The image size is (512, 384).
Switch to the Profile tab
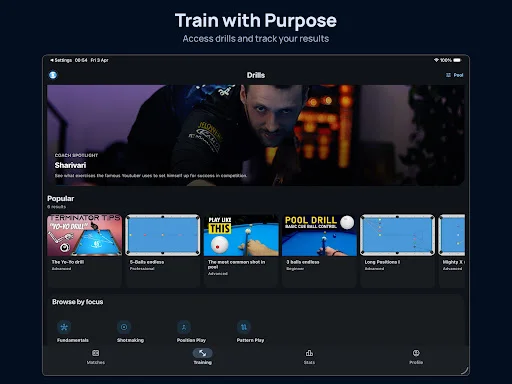416,357
